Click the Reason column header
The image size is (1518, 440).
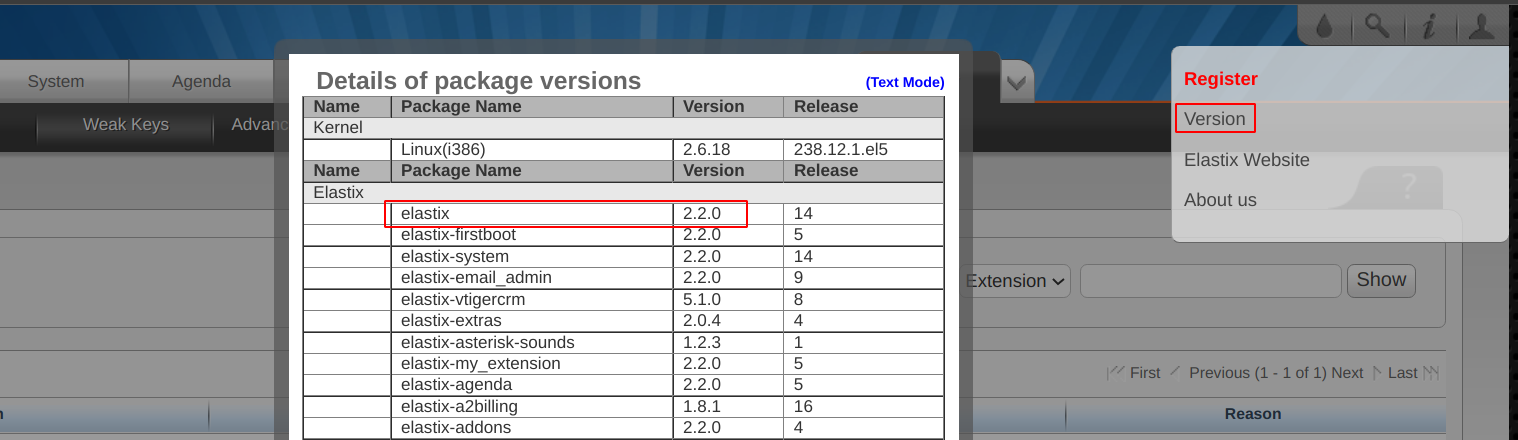pyautogui.click(x=1253, y=414)
